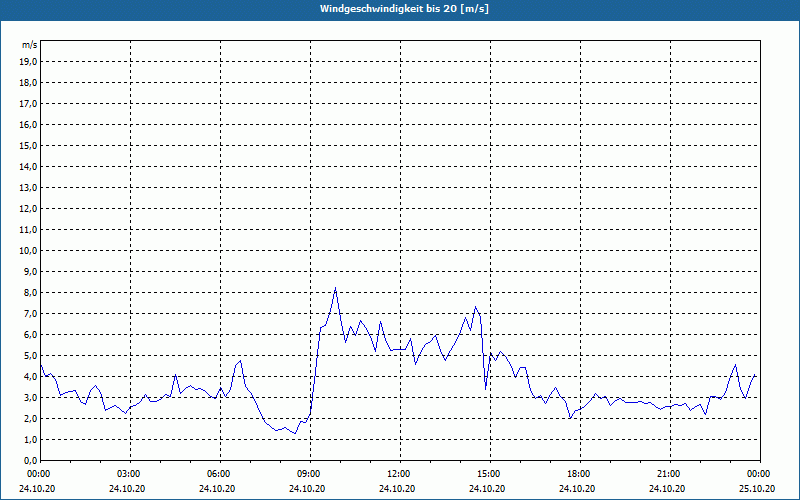Click the "06:00" time axis label
Viewport: 800px width, 500px height.
[x=218, y=474]
